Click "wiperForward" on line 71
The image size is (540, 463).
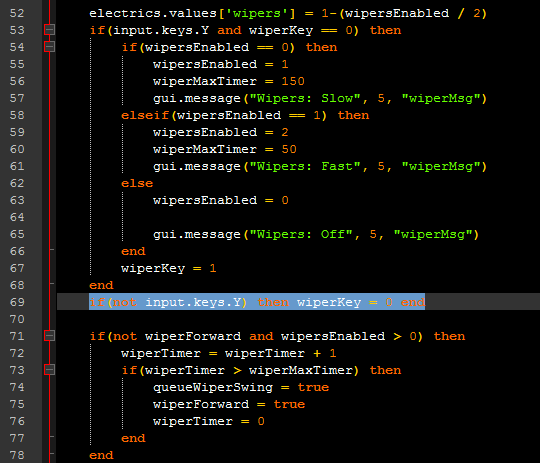tap(193, 336)
